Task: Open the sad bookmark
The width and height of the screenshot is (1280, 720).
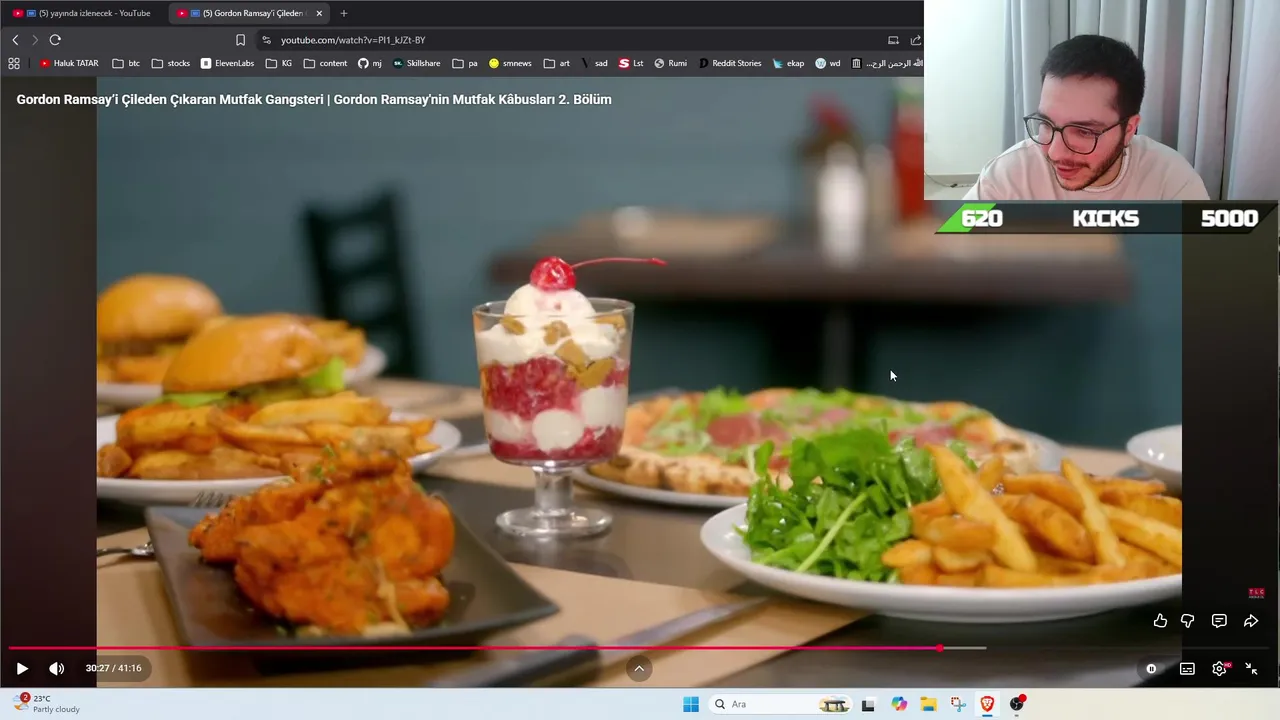Action: [x=594, y=63]
